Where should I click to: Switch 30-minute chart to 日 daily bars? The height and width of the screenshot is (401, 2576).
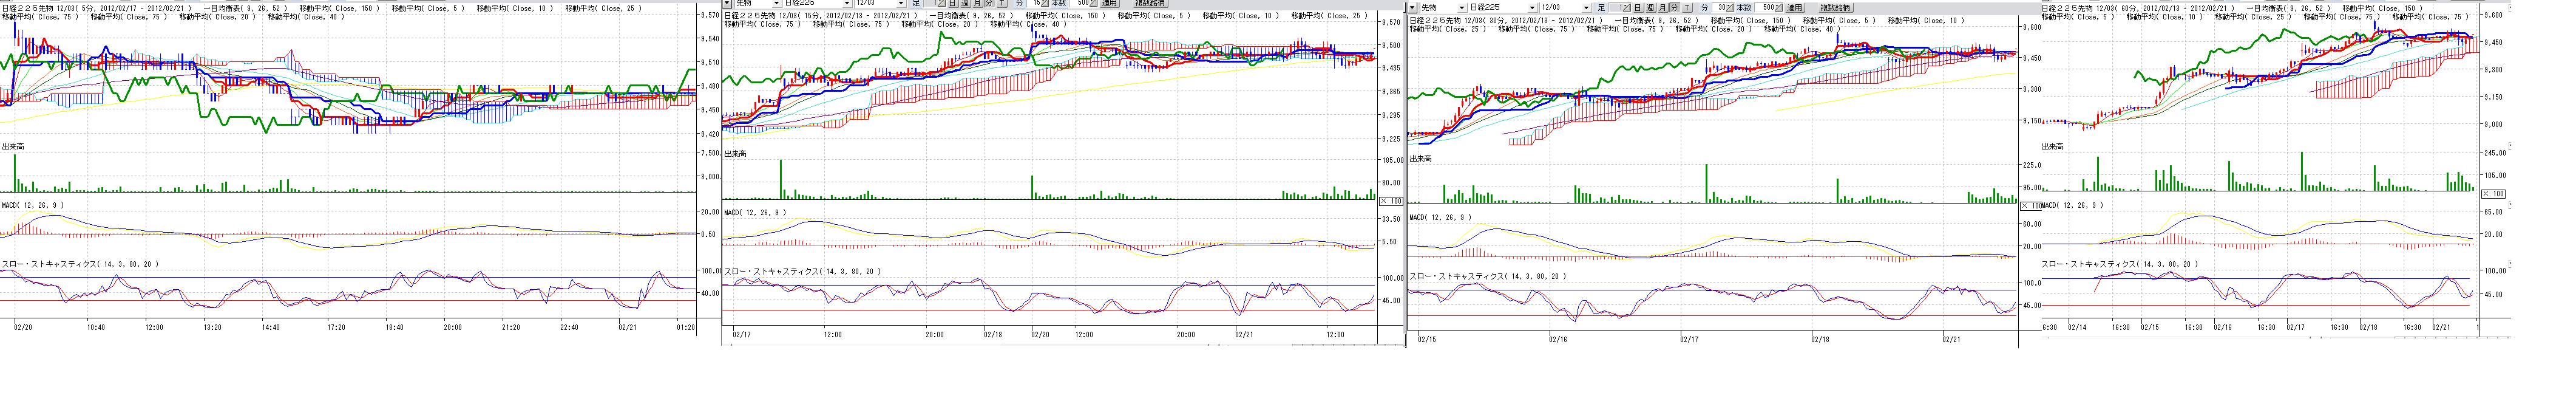[1638, 8]
